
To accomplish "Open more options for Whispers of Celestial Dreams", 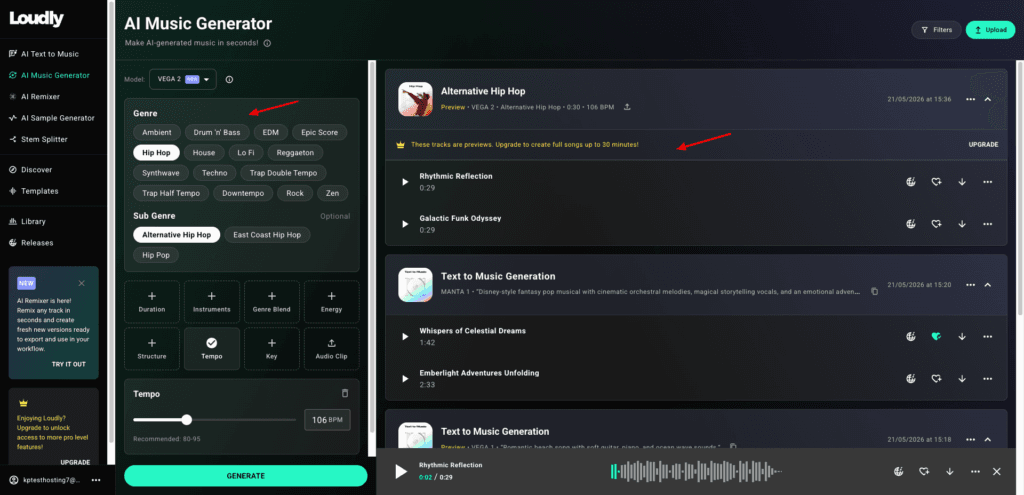I will (987, 336).
